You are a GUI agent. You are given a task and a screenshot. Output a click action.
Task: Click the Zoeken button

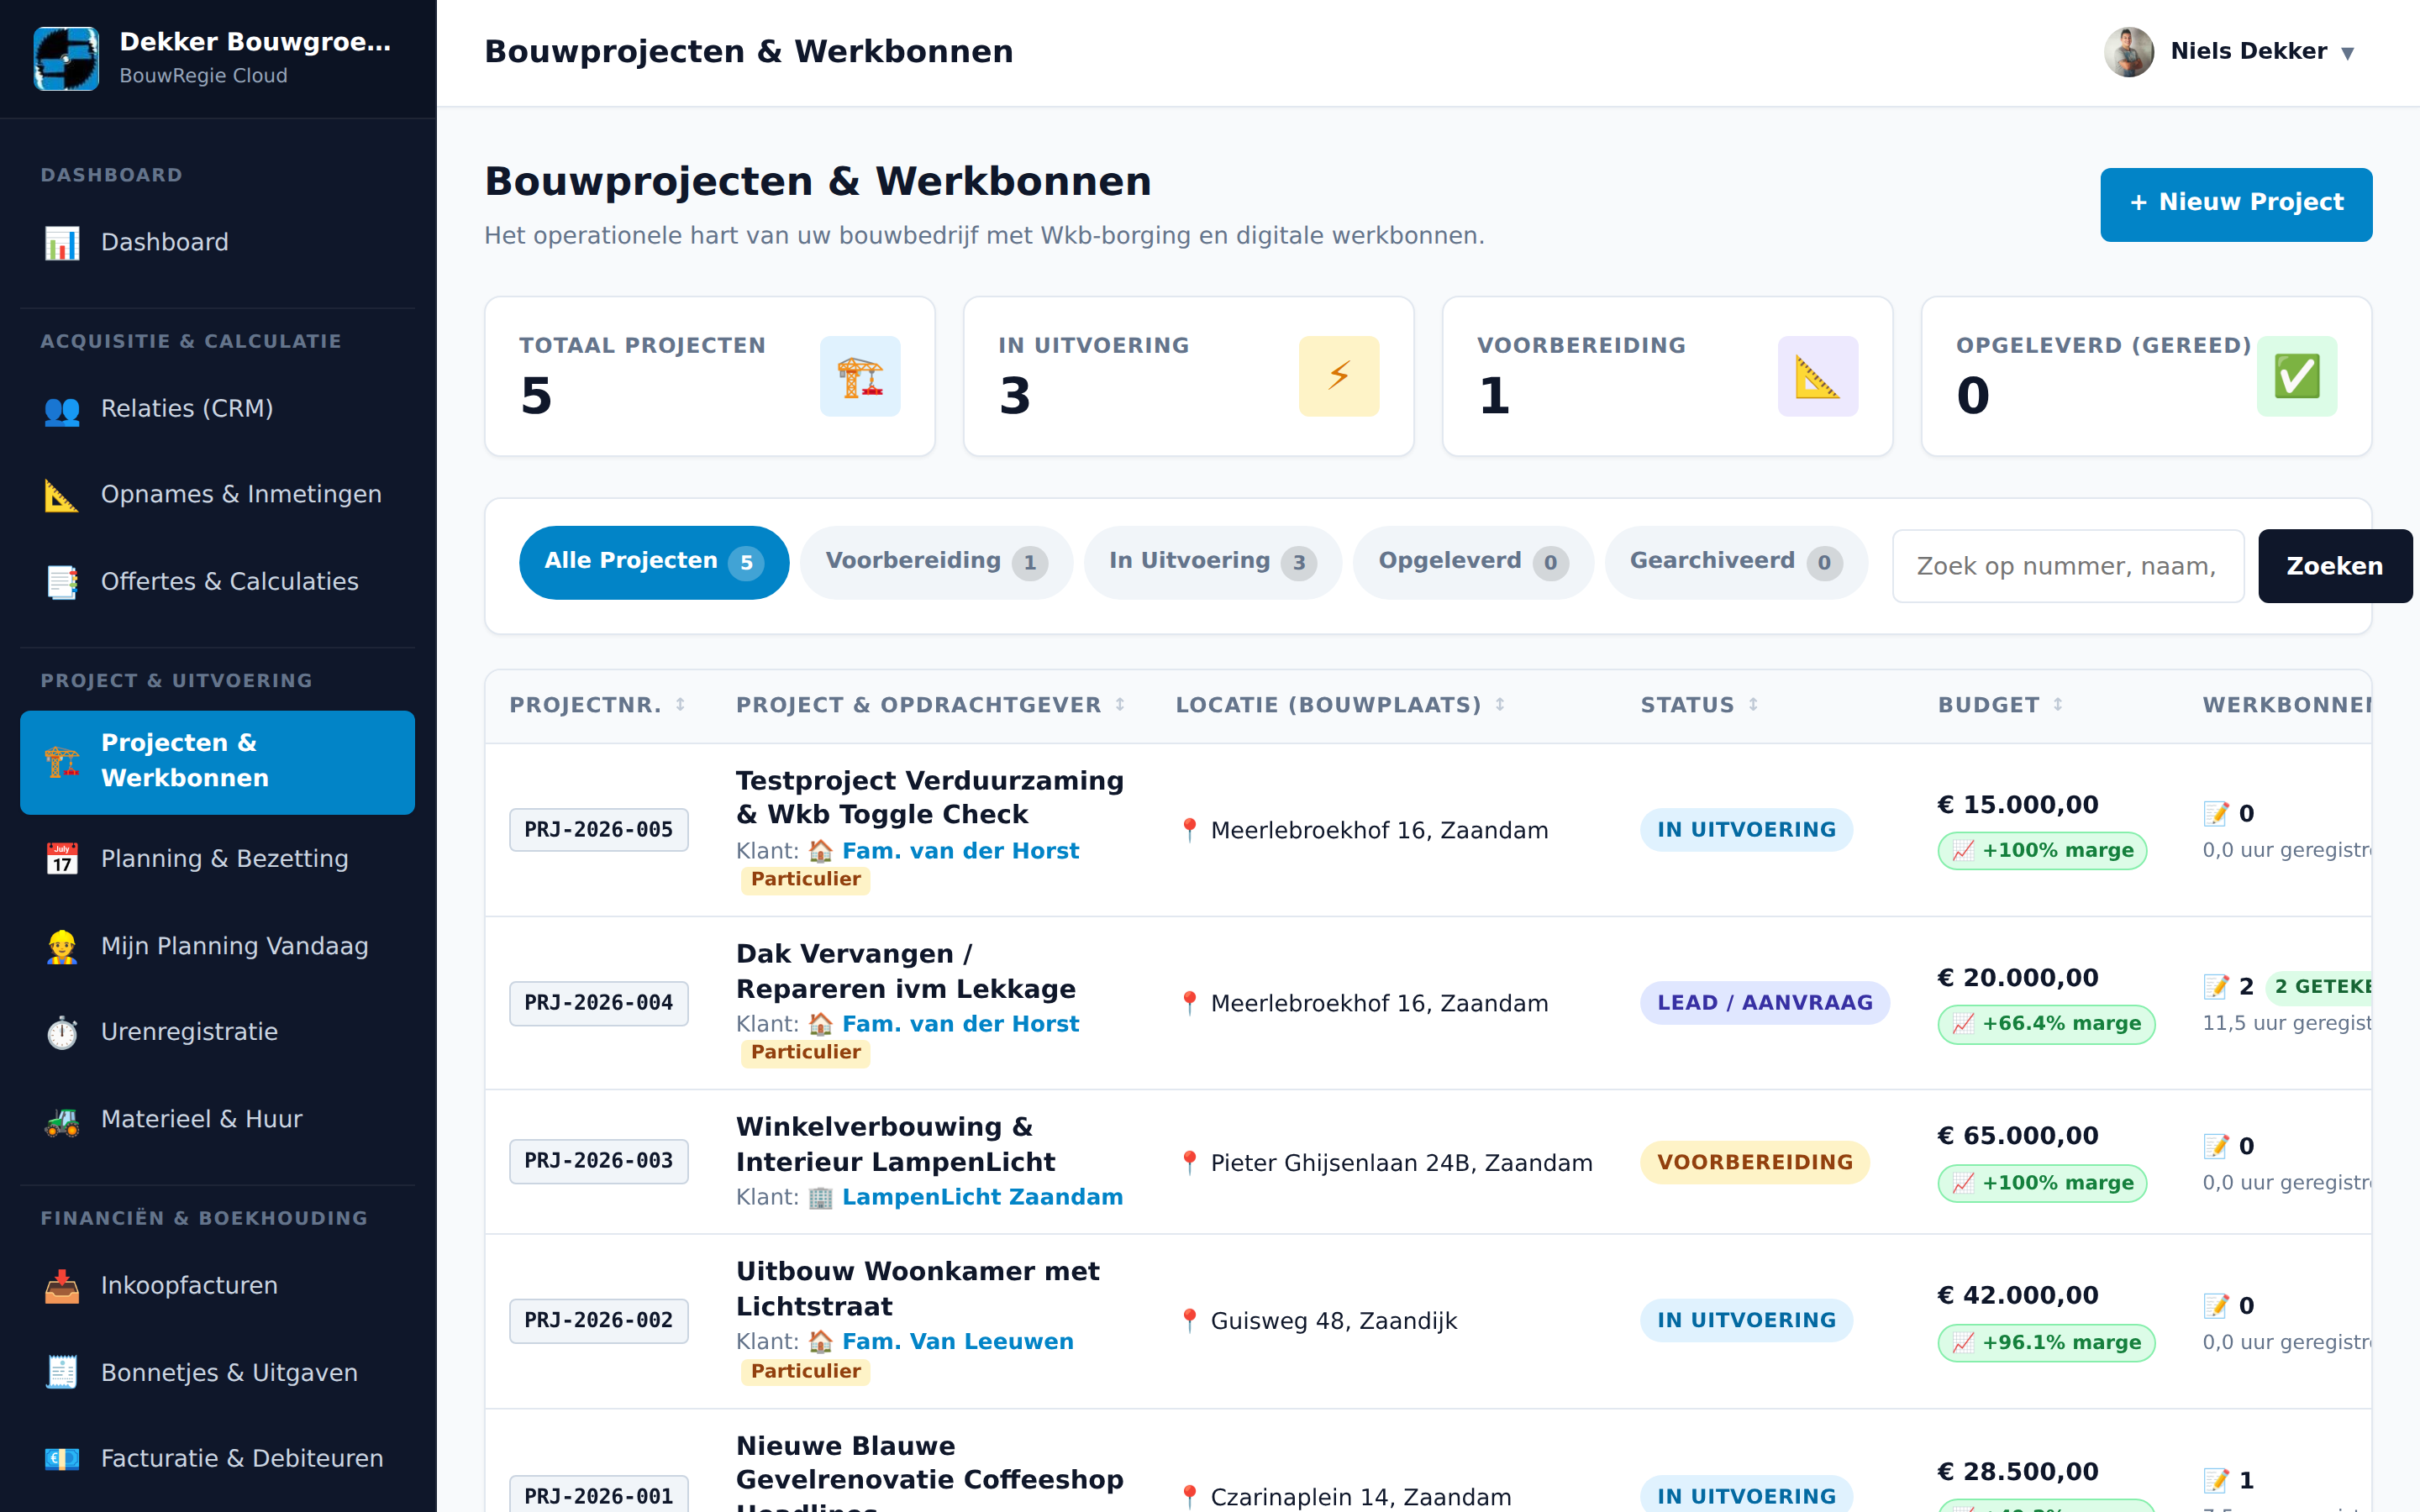(x=2334, y=566)
